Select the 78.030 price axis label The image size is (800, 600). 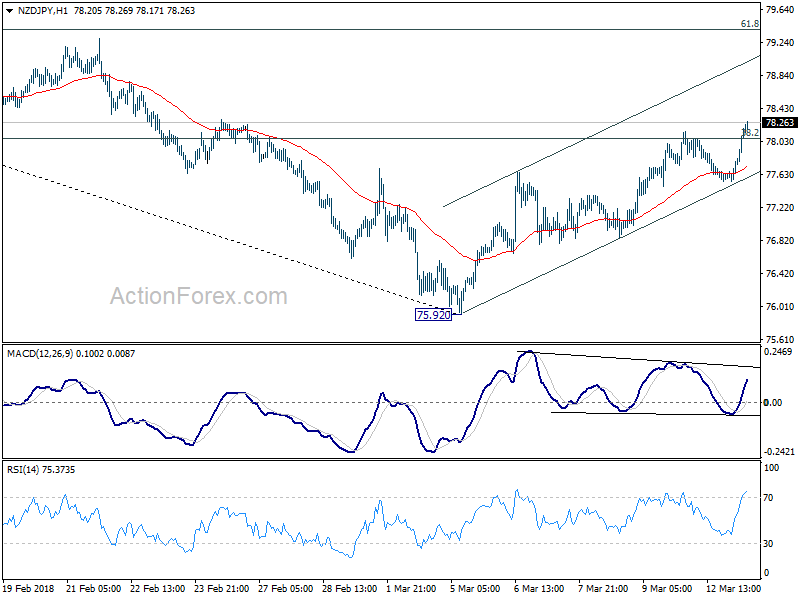(x=780, y=141)
